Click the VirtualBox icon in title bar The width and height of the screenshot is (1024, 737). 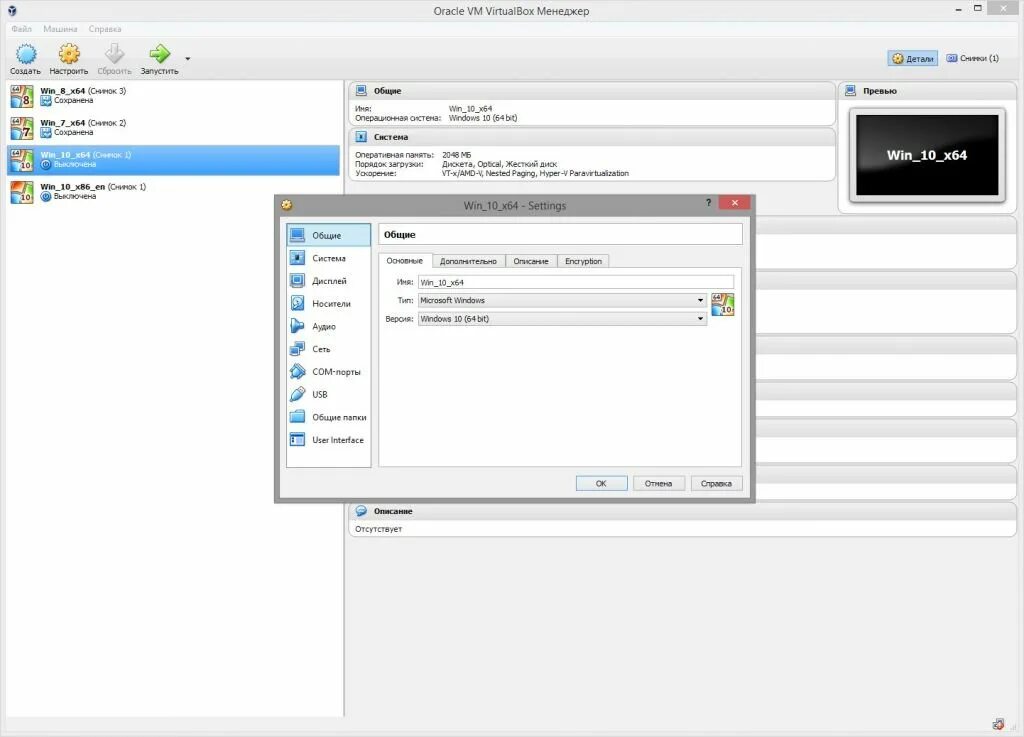(12, 10)
